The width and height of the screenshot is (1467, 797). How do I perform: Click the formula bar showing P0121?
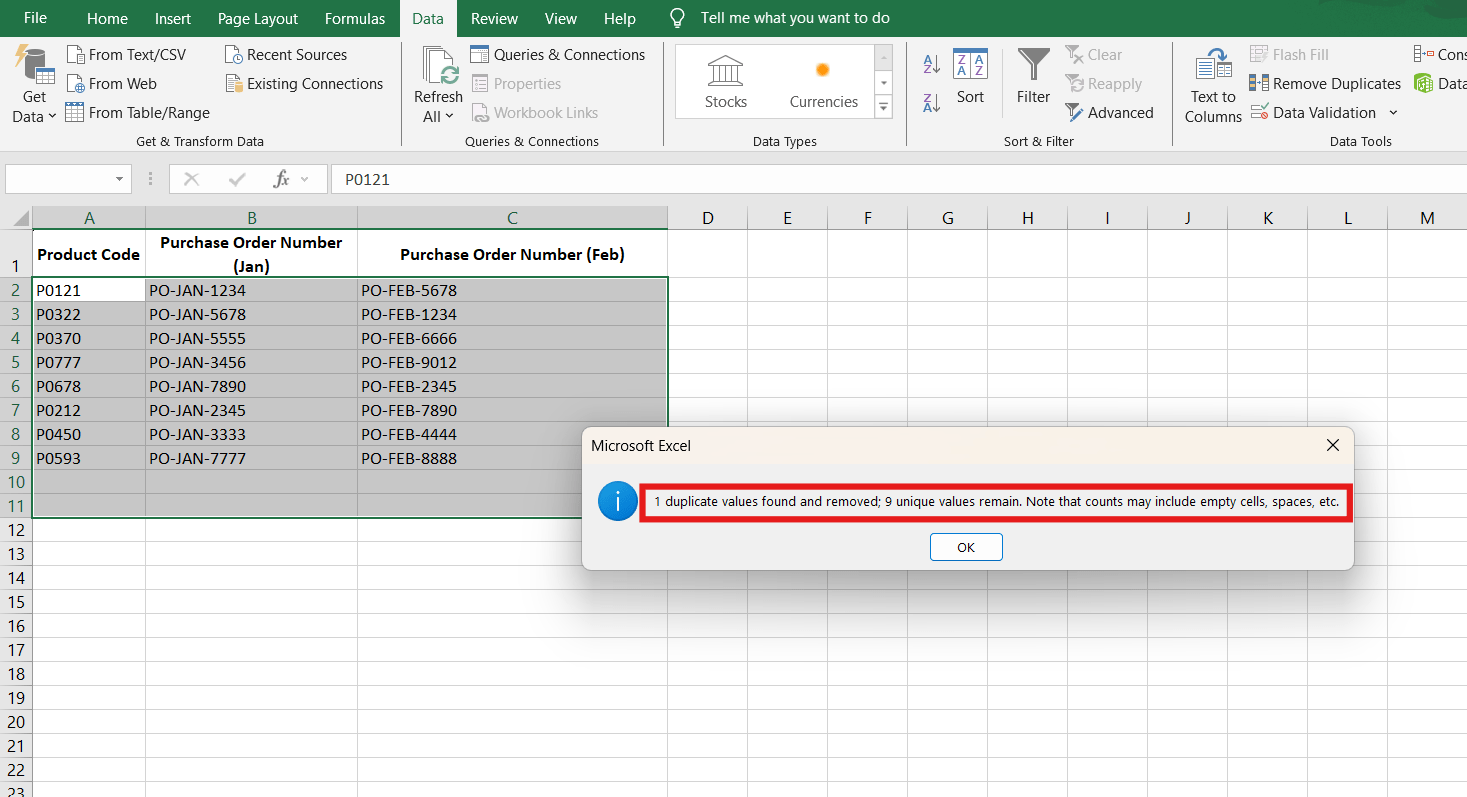(898, 180)
